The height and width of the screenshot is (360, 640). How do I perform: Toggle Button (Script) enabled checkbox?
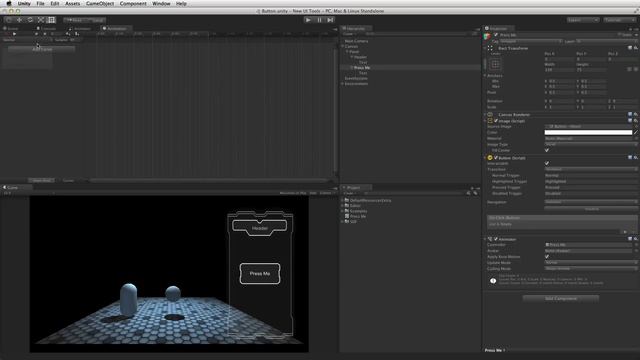click(496, 158)
